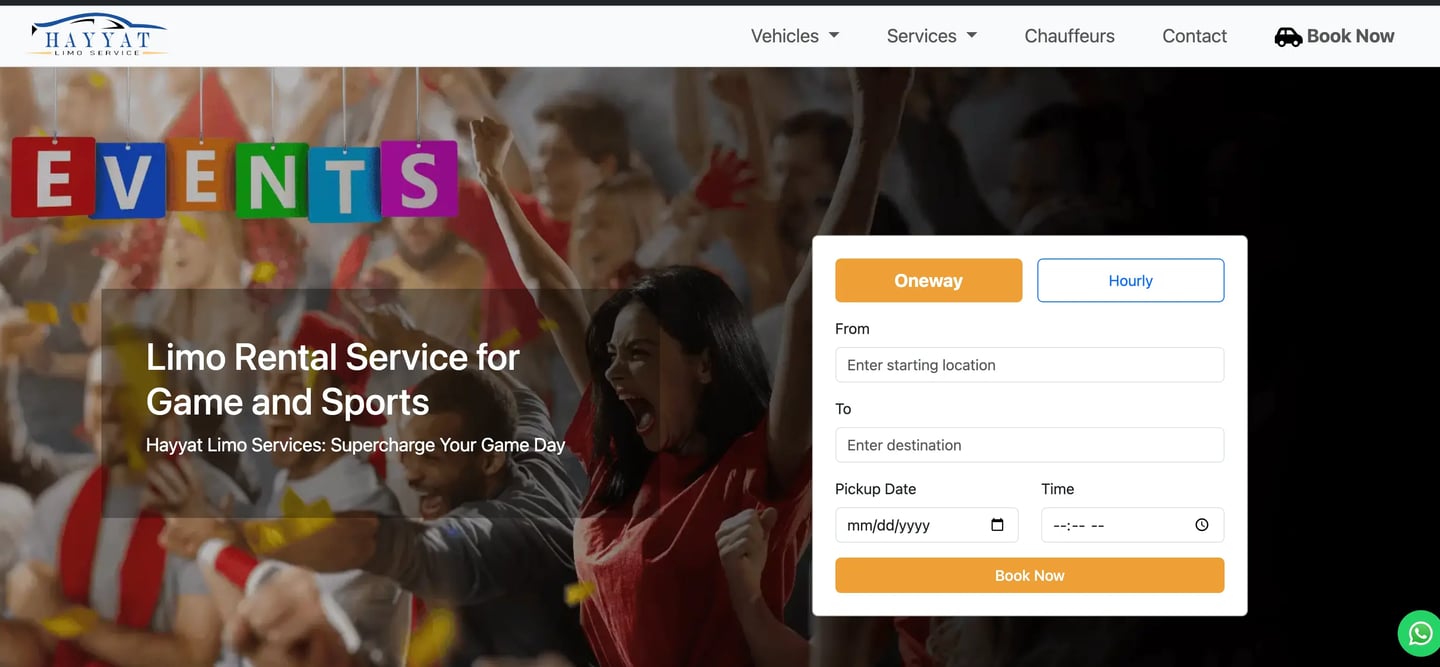
Task: Open the clock picker in Time field
Action: click(1202, 525)
